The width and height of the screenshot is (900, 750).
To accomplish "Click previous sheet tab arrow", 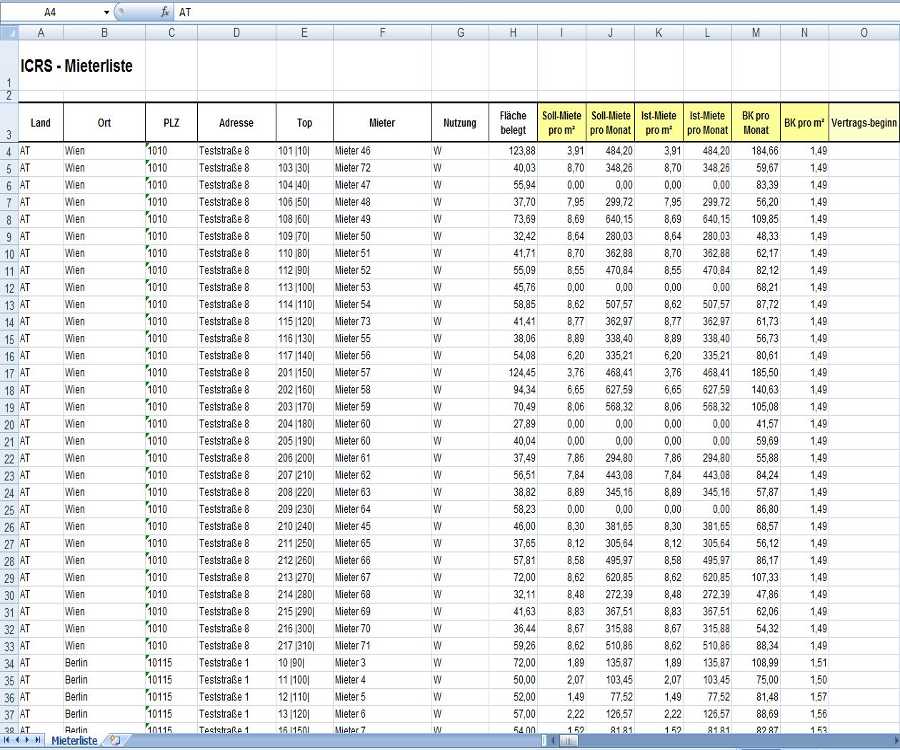I will point(17,740).
